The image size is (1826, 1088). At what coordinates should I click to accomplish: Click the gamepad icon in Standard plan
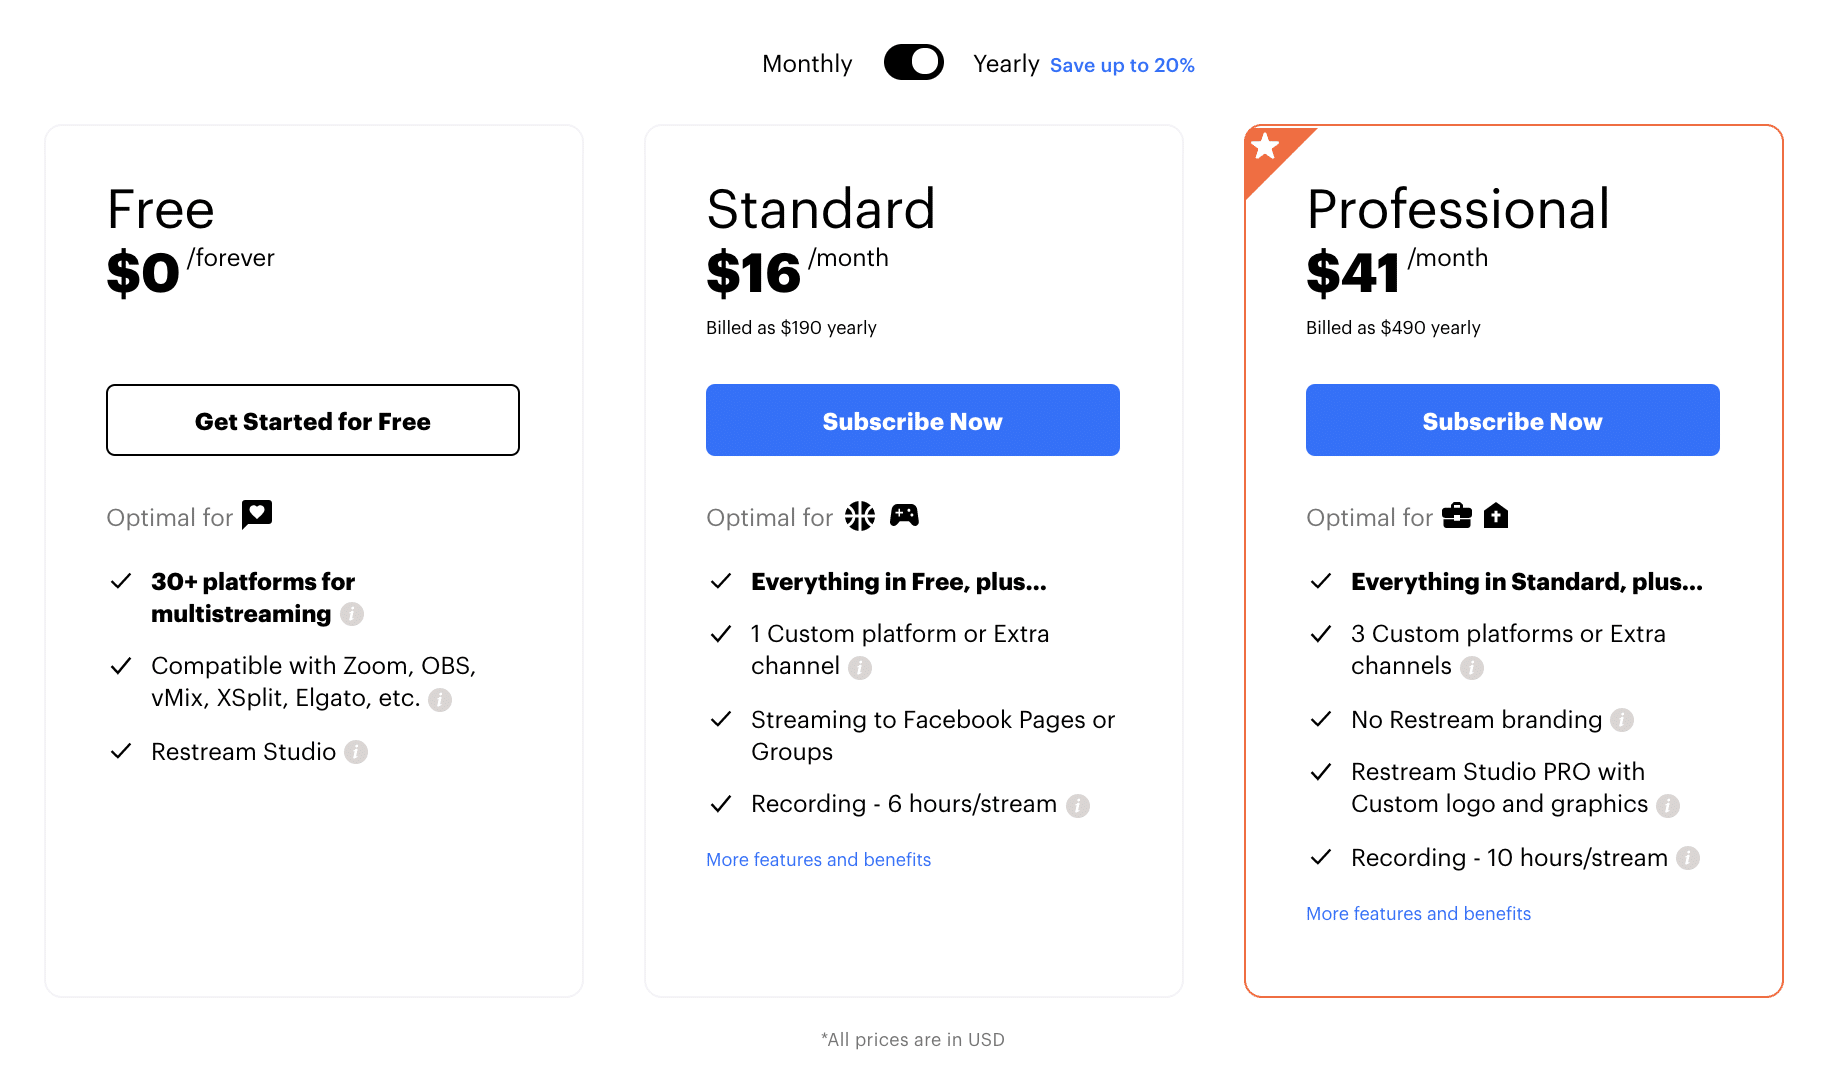click(904, 515)
